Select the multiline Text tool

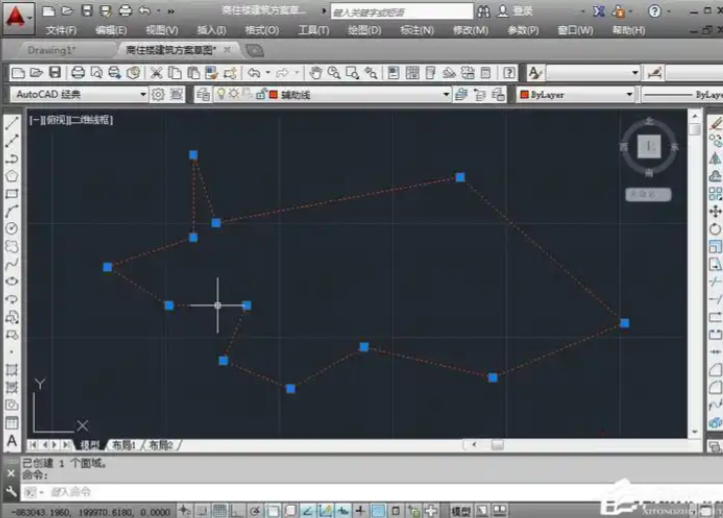[x=12, y=440]
